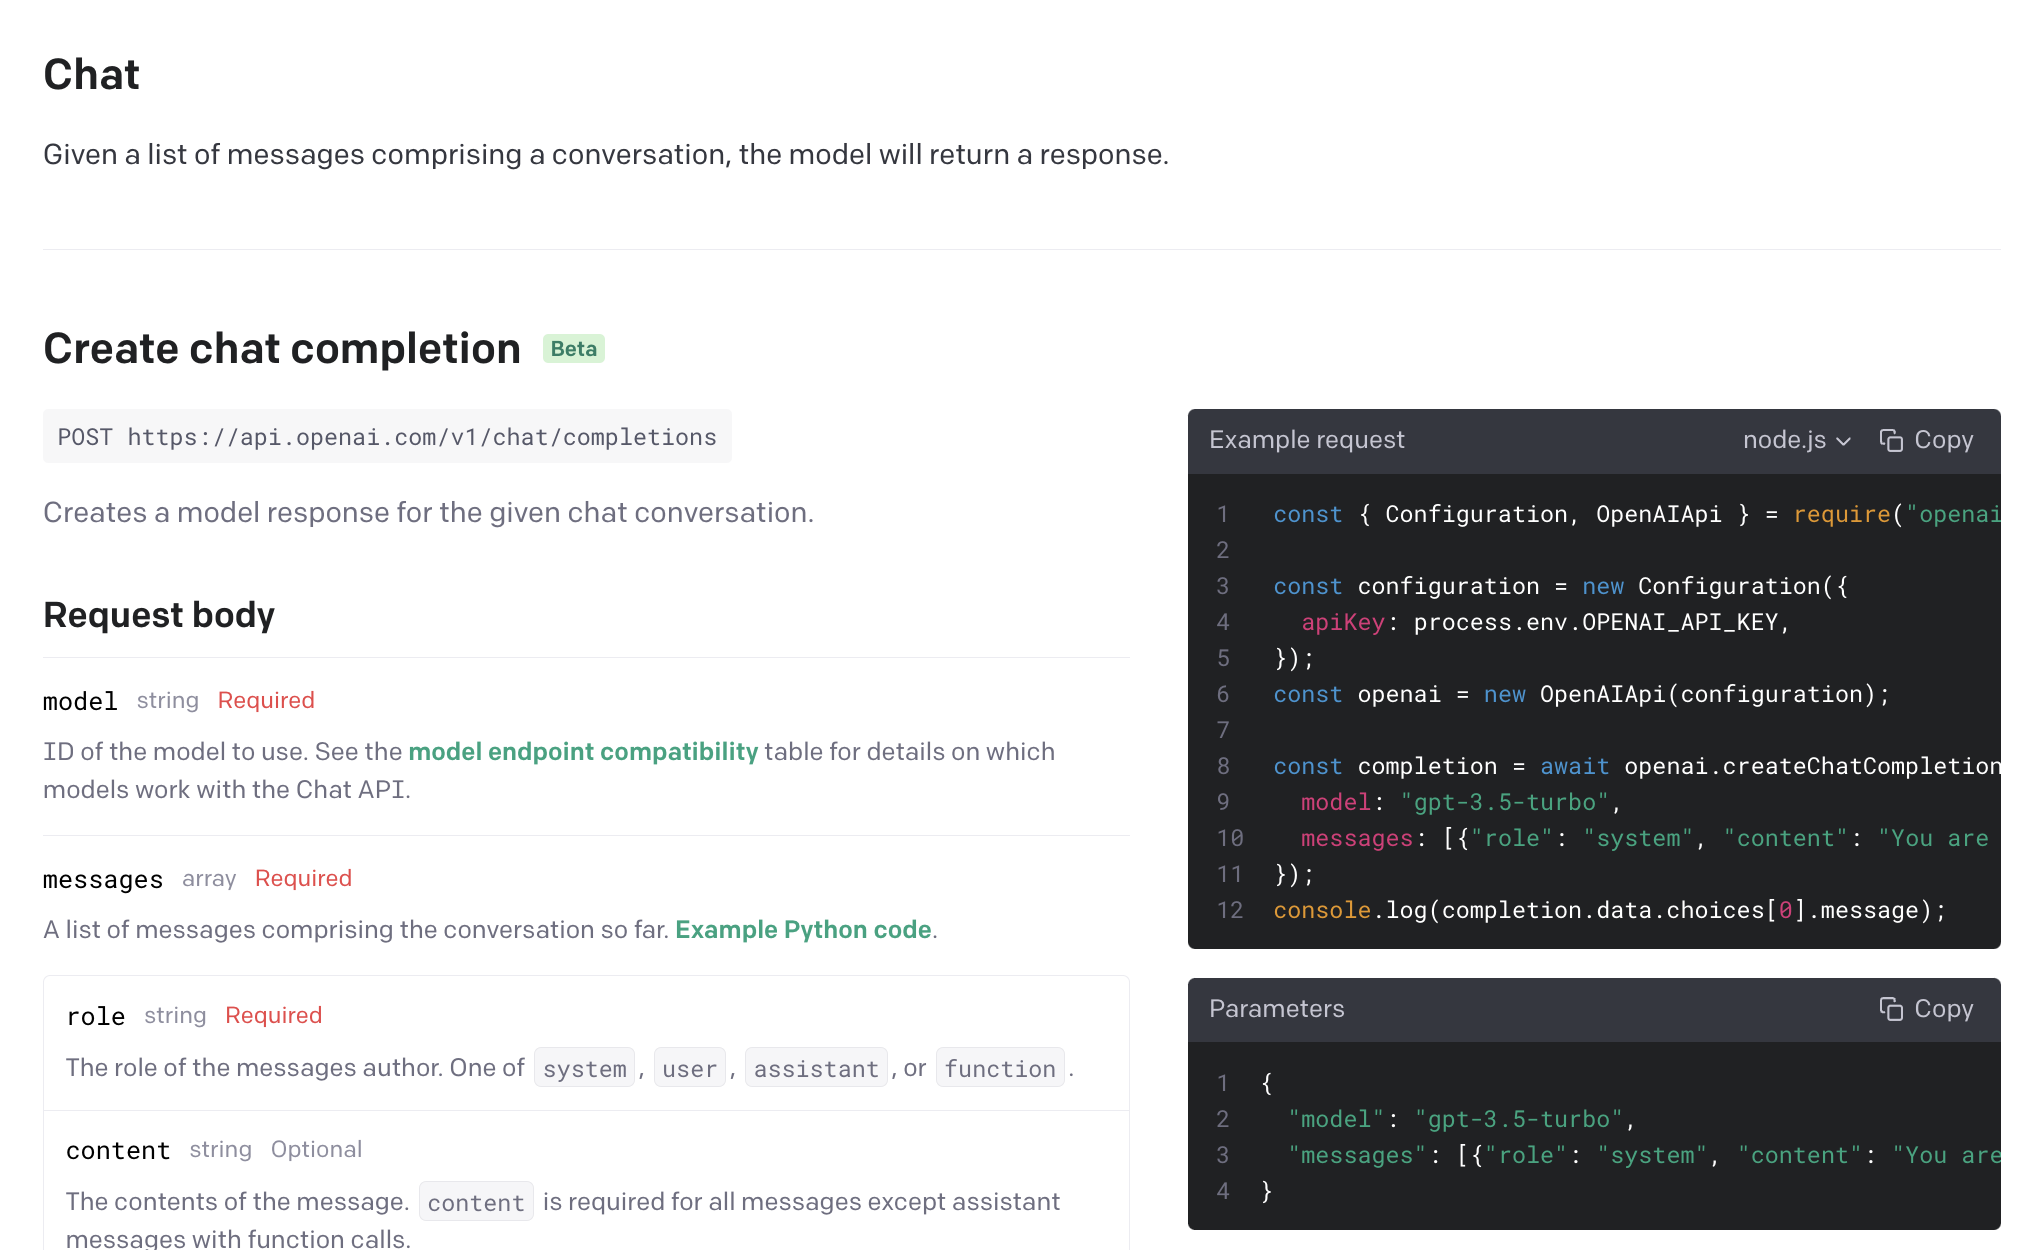Click the Required label beside model

(x=266, y=701)
